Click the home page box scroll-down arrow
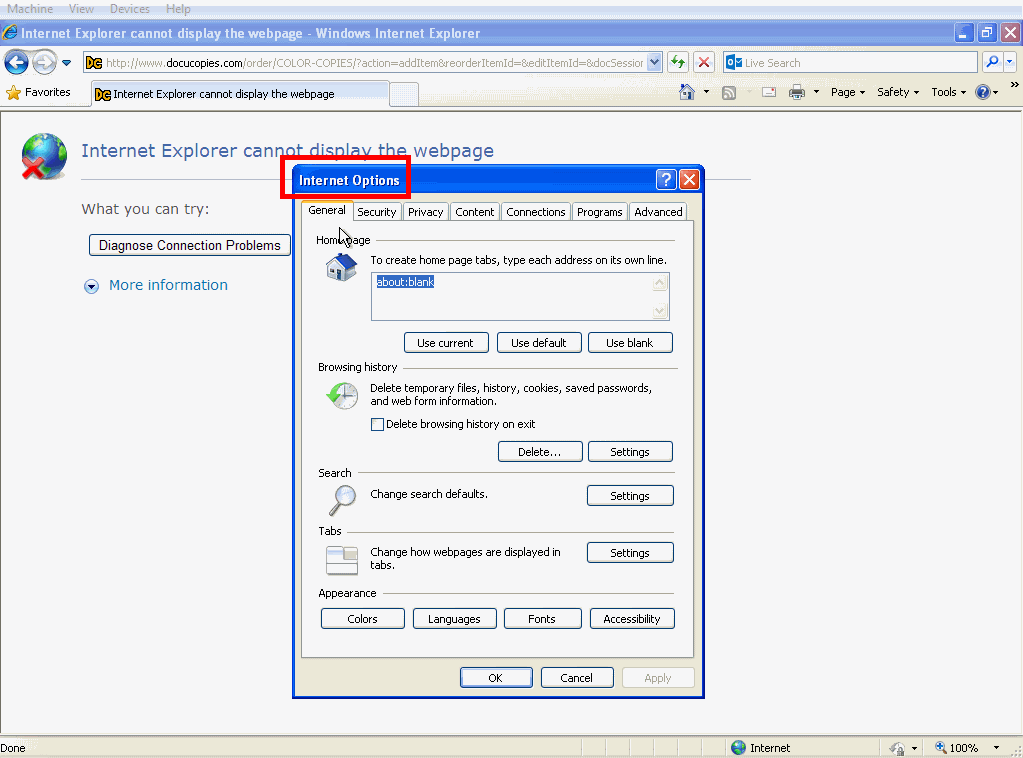This screenshot has width=1023, height=758. point(660,311)
